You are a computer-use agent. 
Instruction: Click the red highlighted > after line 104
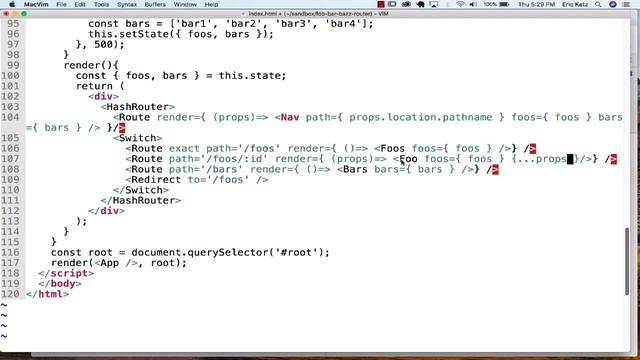(x=122, y=128)
